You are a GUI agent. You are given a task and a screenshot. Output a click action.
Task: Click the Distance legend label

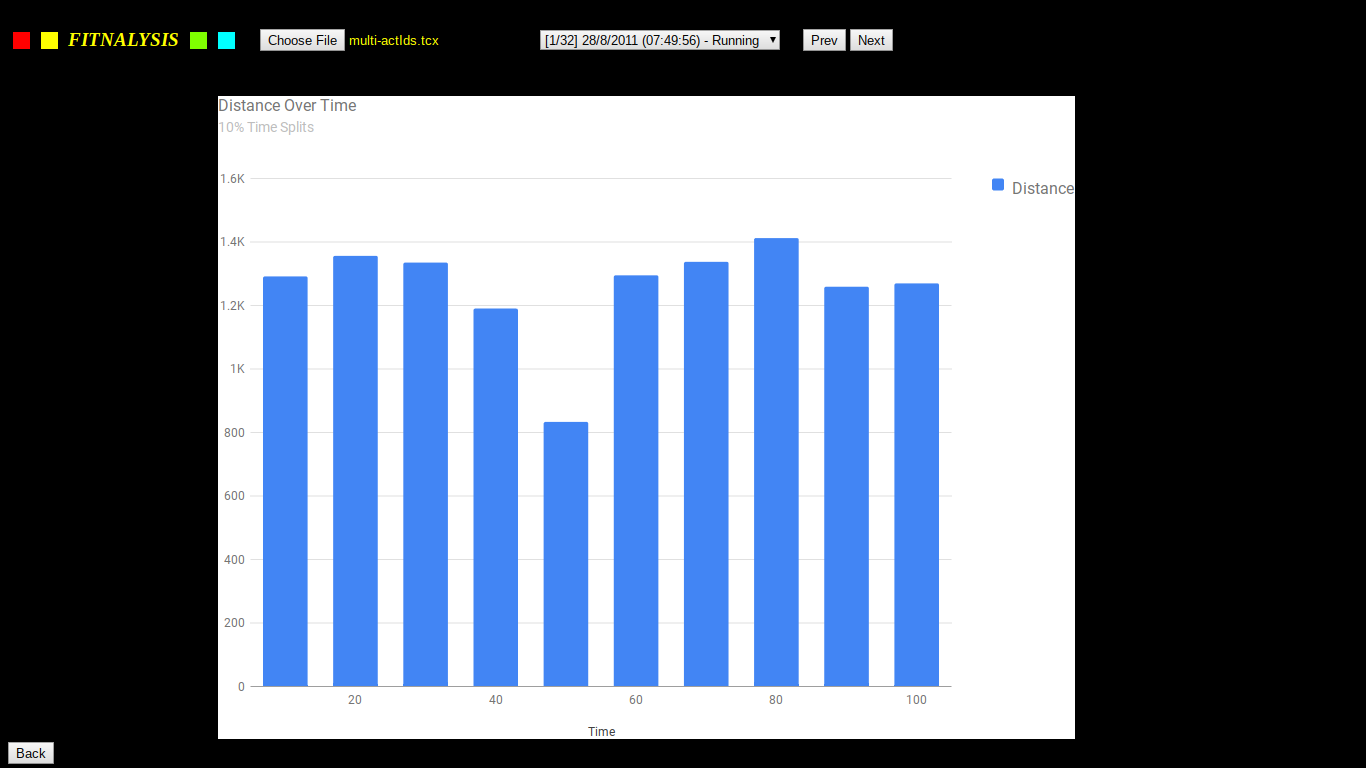point(1043,188)
